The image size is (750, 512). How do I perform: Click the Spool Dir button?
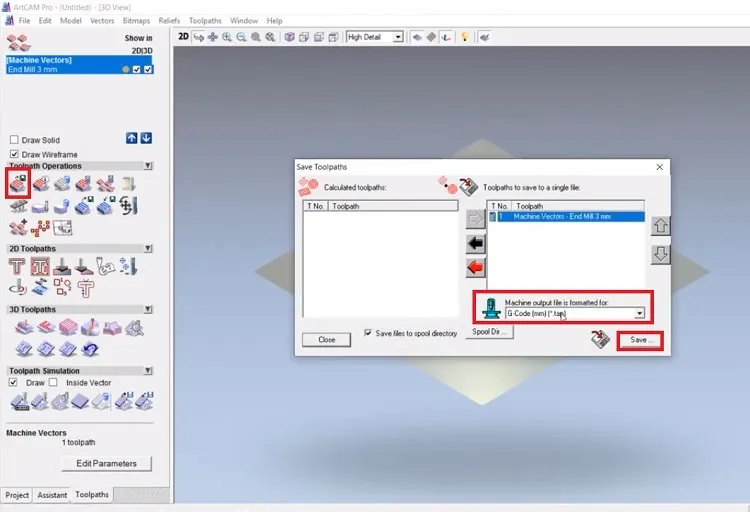tap(488, 332)
